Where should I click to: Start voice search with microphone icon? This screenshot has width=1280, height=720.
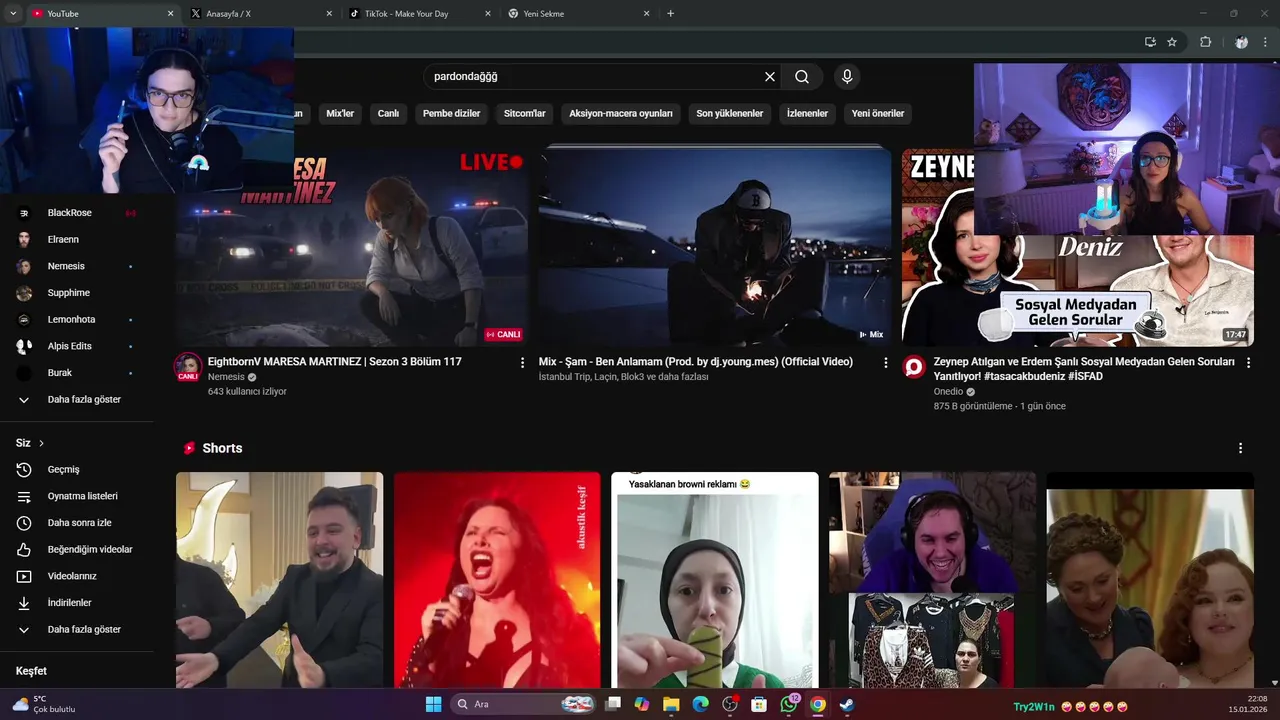click(847, 77)
